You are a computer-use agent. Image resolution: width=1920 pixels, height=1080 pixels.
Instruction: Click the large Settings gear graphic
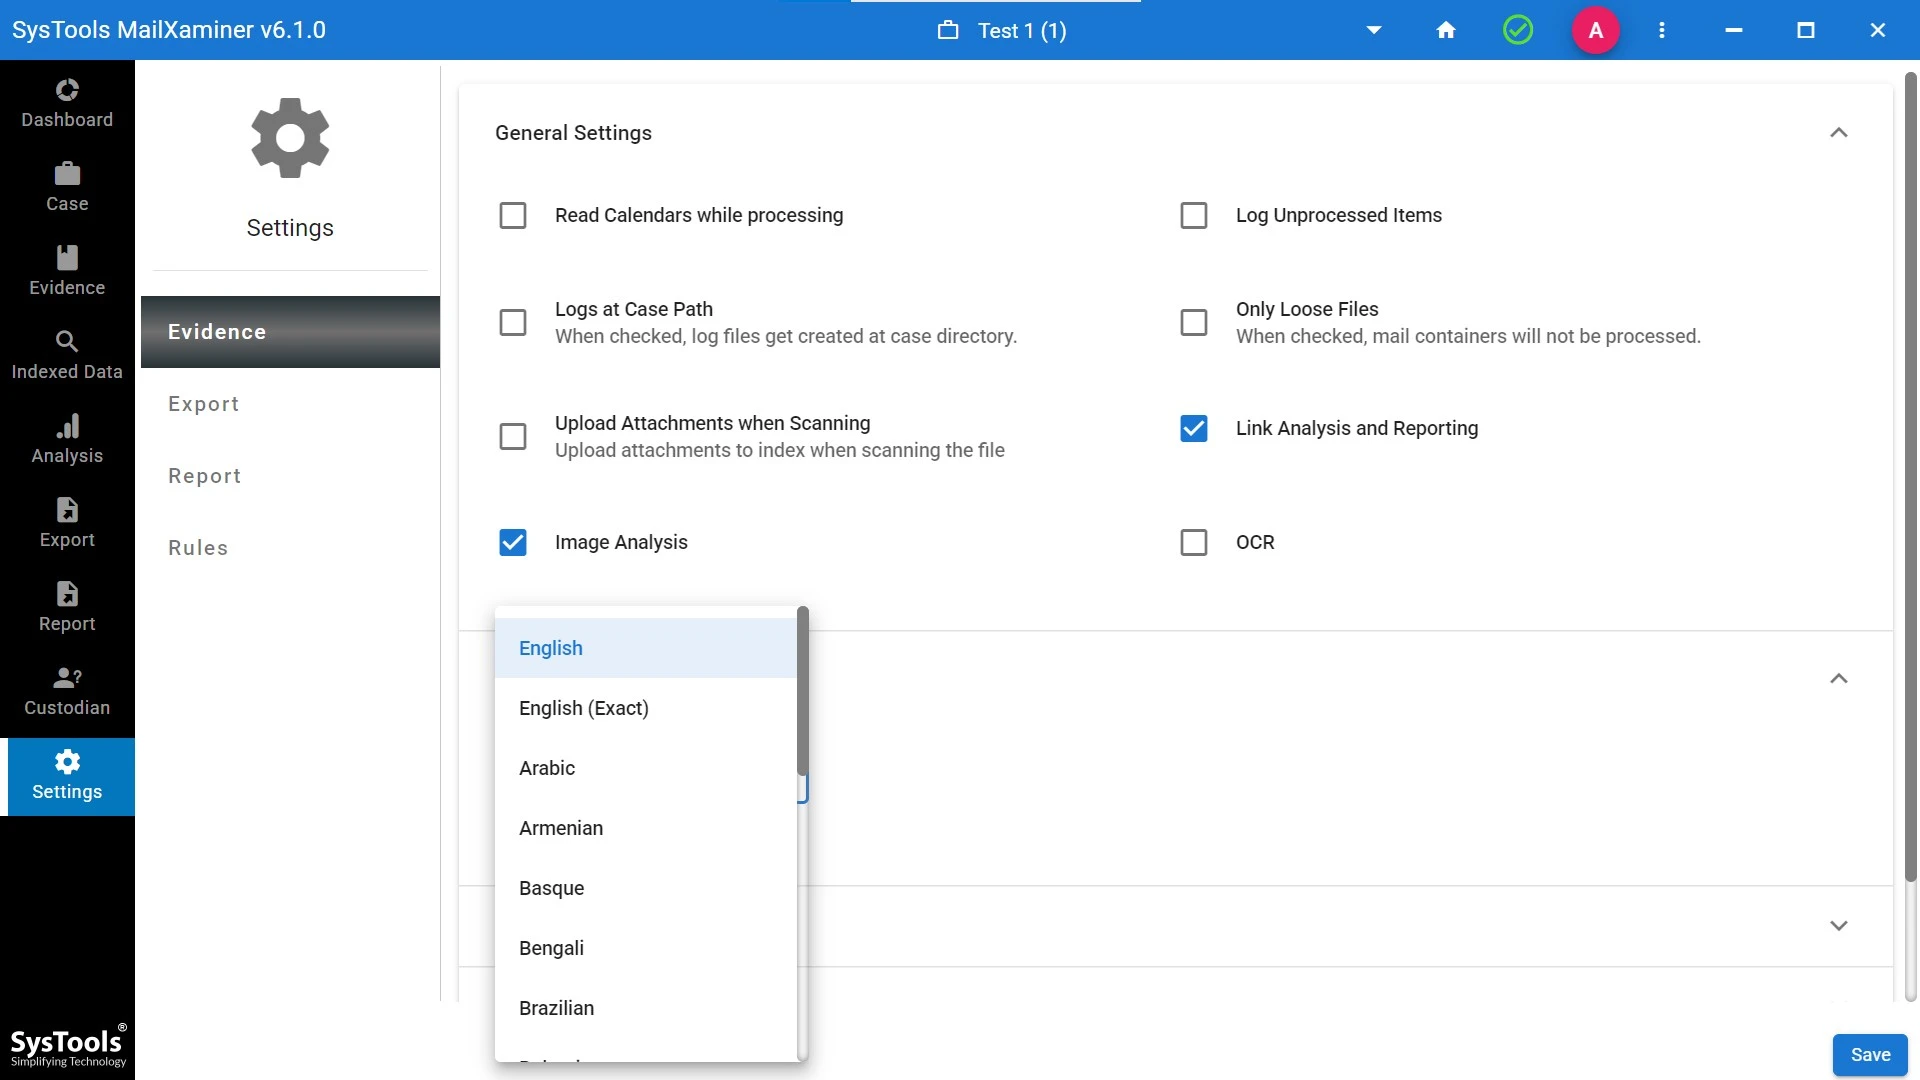tap(290, 138)
